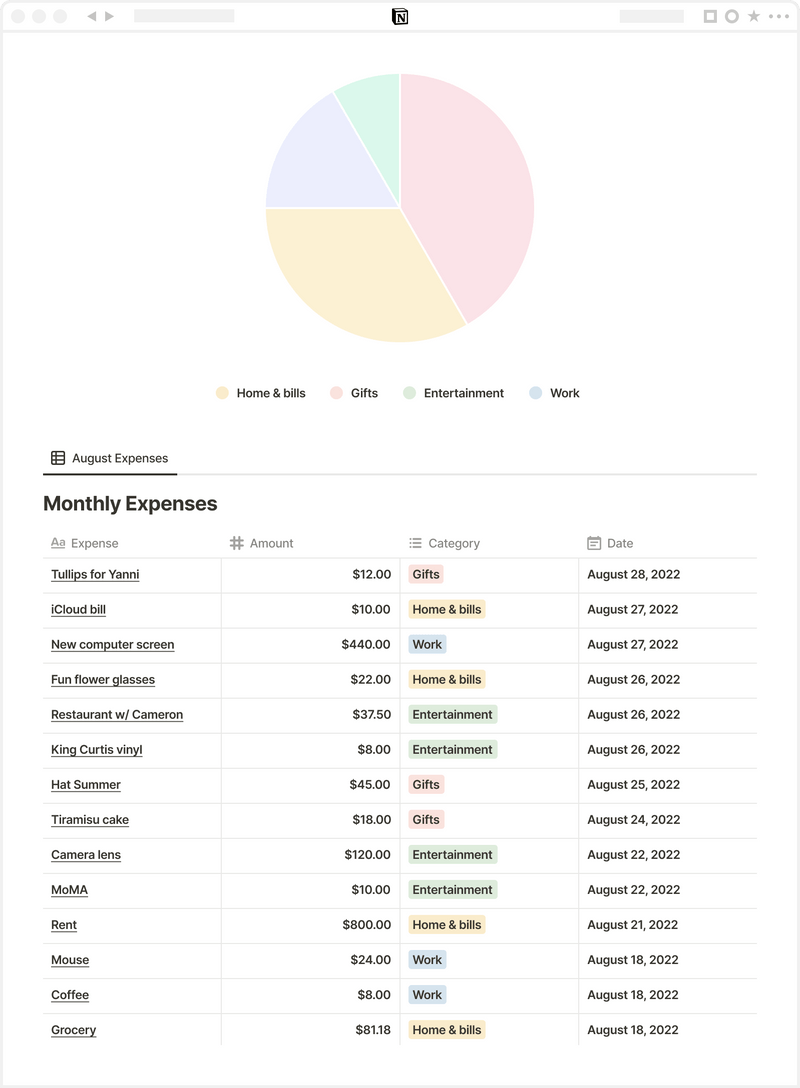The width and height of the screenshot is (800, 1088).
Task: Click the Aa icon in the Expense column
Action: coord(57,543)
